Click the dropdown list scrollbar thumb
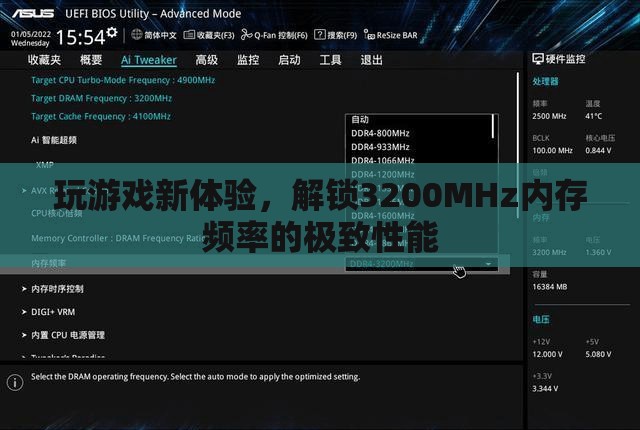Viewport: 640px width, 430px height. [x=493, y=126]
